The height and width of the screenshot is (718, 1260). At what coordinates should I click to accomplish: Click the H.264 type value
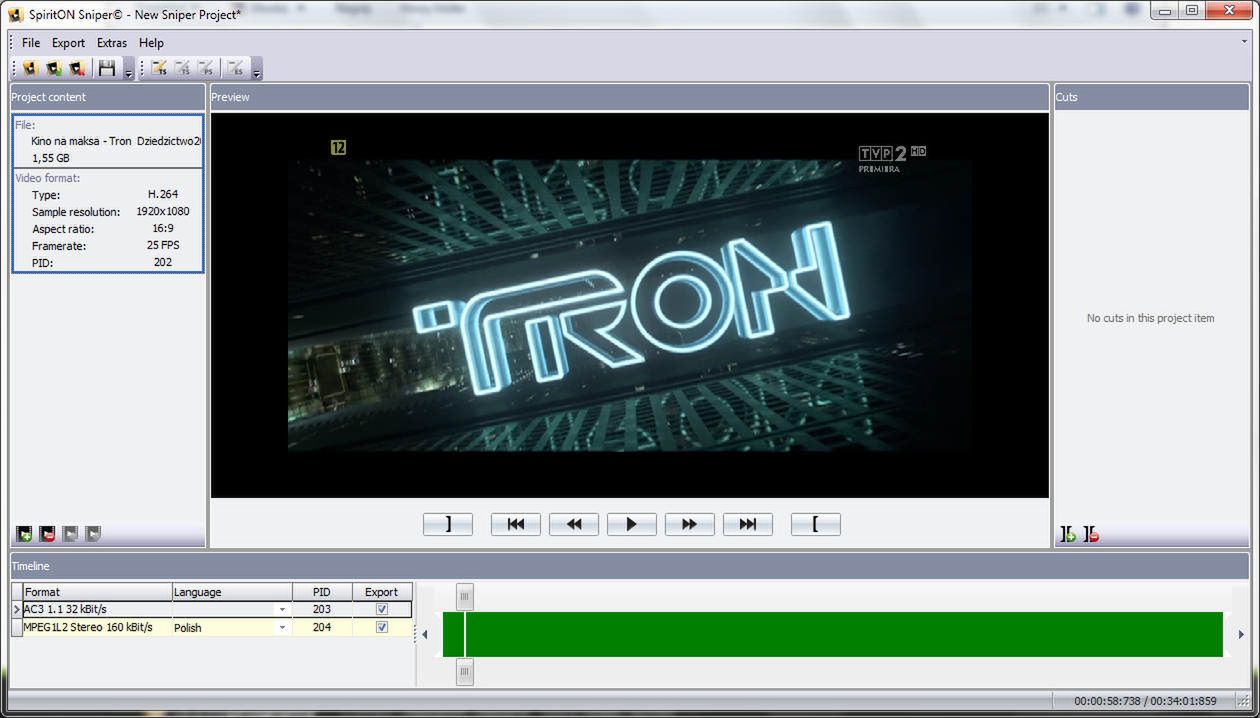(x=163, y=195)
